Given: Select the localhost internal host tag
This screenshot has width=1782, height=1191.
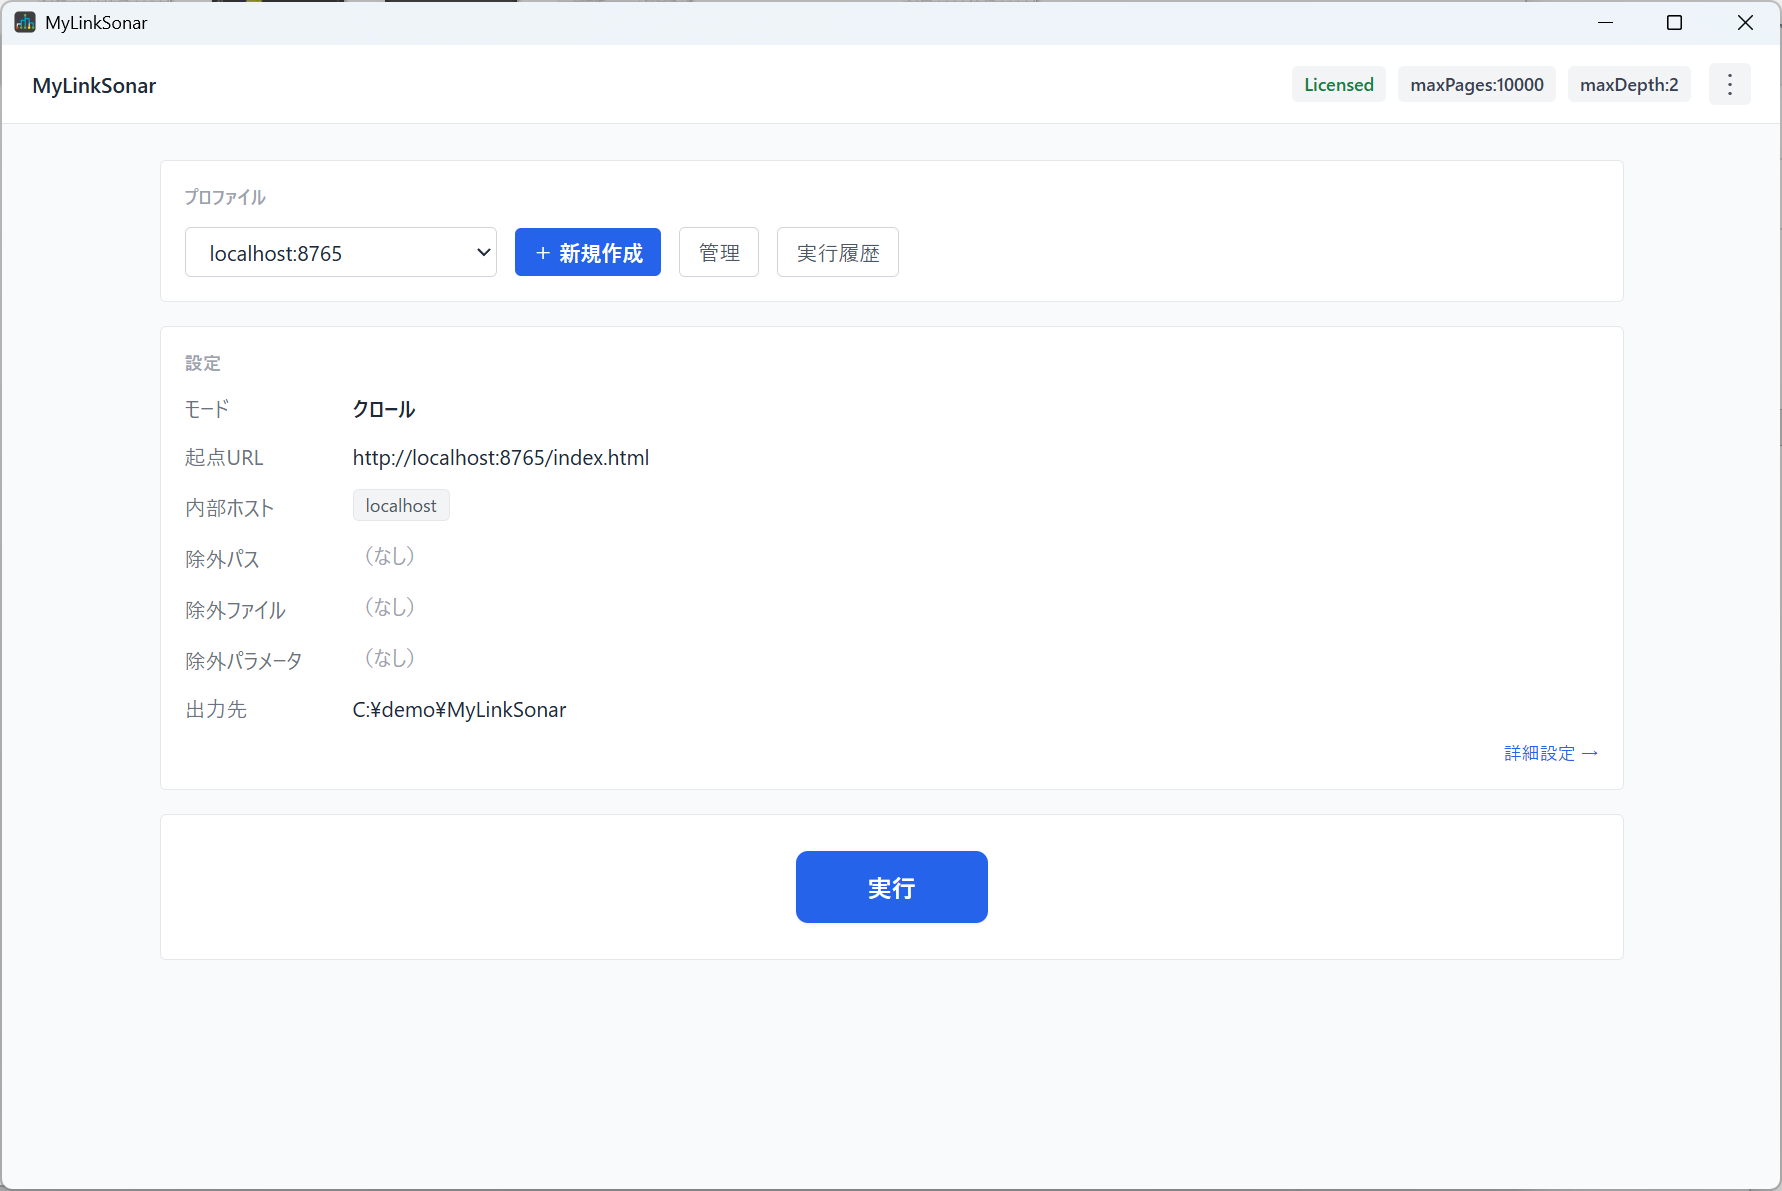Looking at the screenshot, I should [401, 506].
